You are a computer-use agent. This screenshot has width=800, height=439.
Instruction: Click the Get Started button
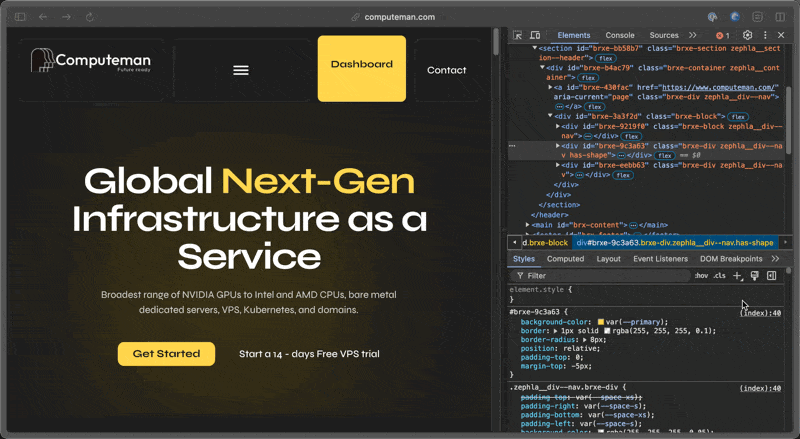(x=166, y=354)
